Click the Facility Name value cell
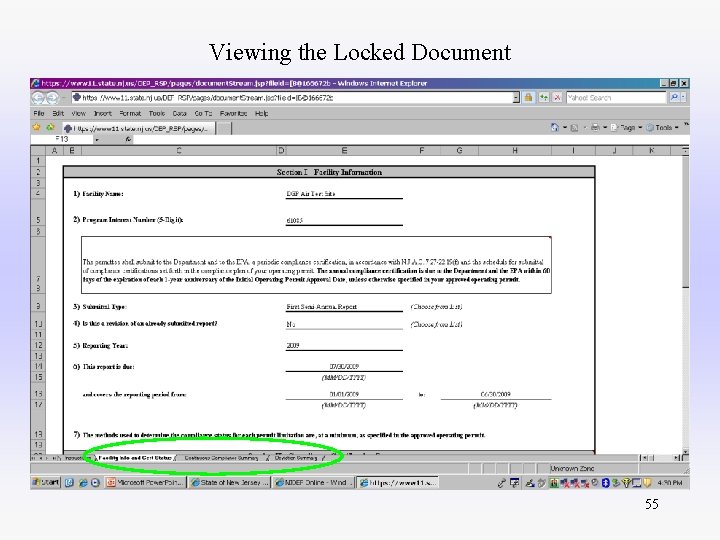Viewport: 720px width, 540px height. pyautogui.click(x=344, y=194)
